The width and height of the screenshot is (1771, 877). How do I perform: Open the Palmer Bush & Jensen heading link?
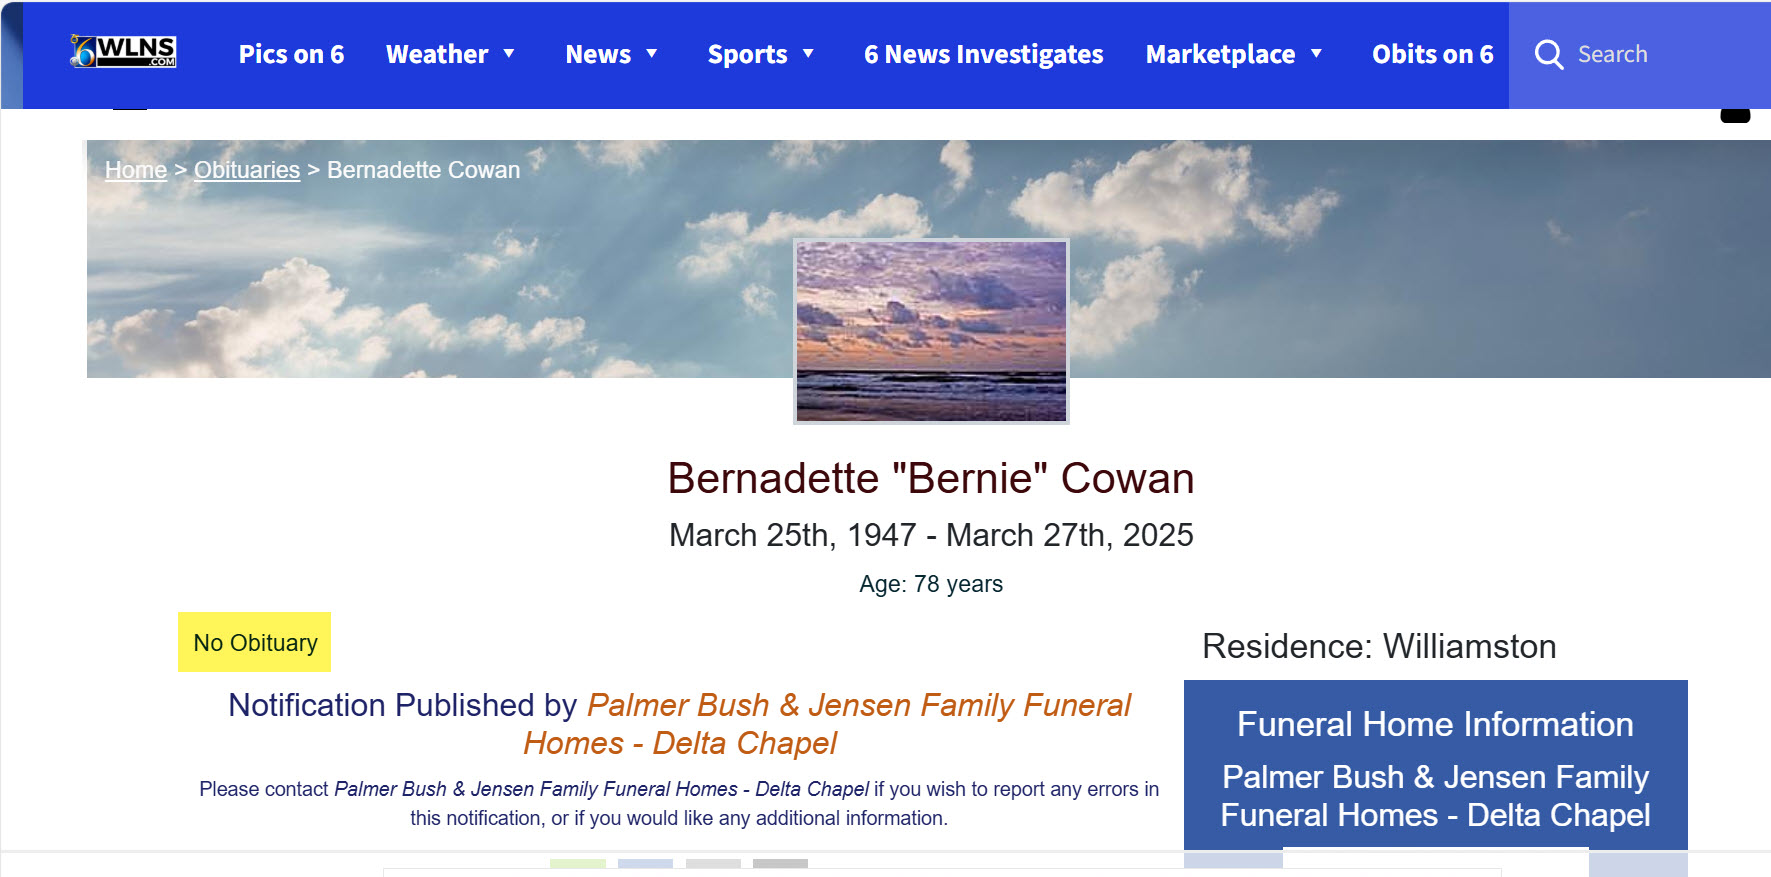pyautogui.click(x=828, y=724)
